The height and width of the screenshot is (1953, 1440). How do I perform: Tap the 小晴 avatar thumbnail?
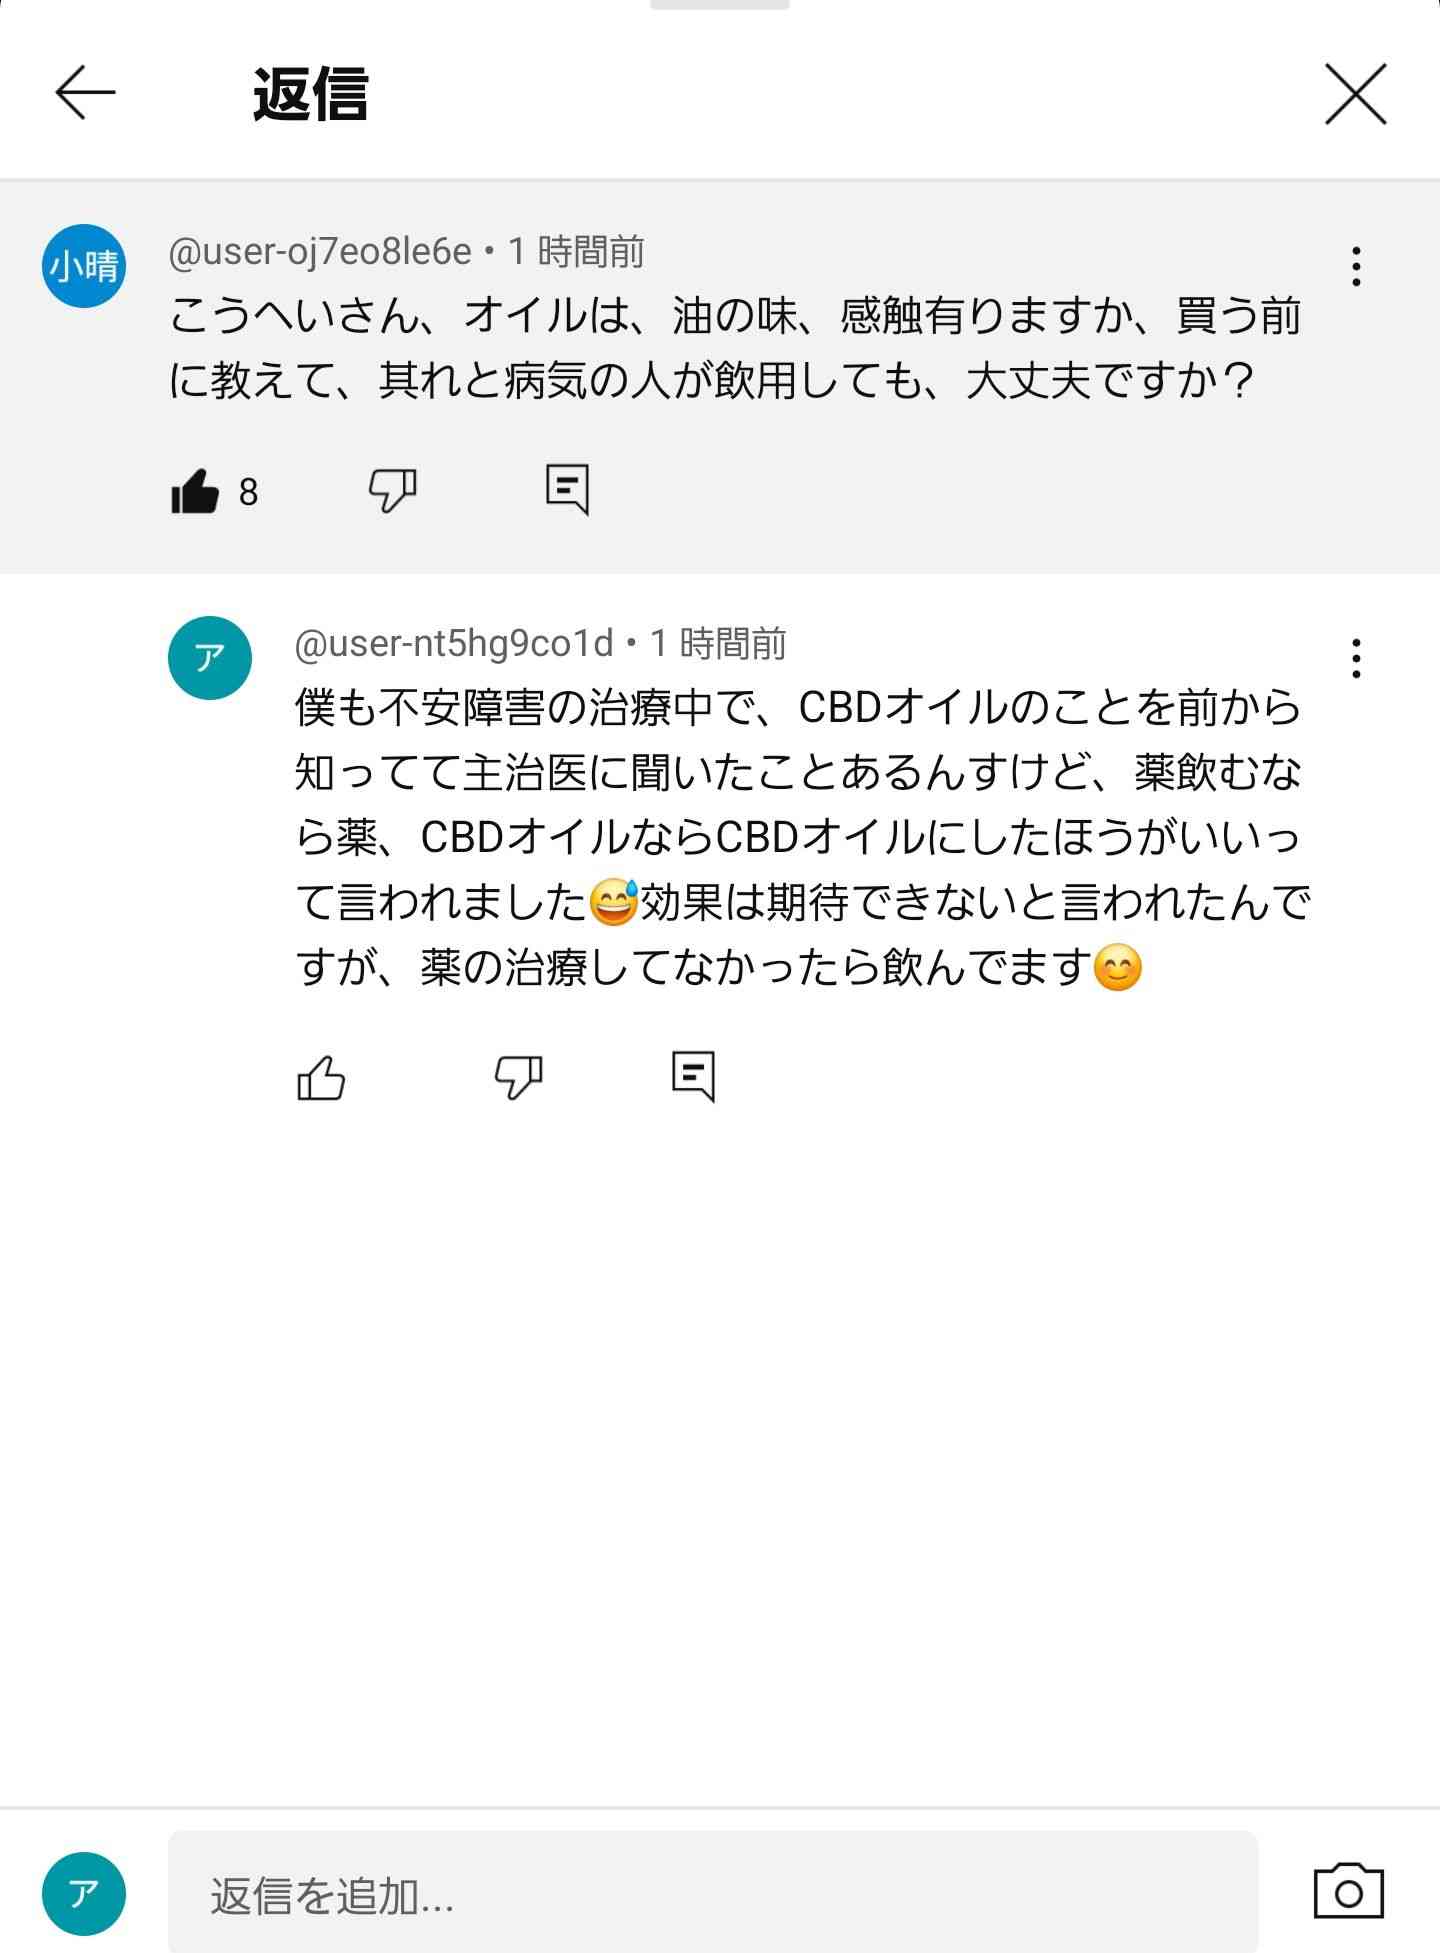(x=83, y=263)
